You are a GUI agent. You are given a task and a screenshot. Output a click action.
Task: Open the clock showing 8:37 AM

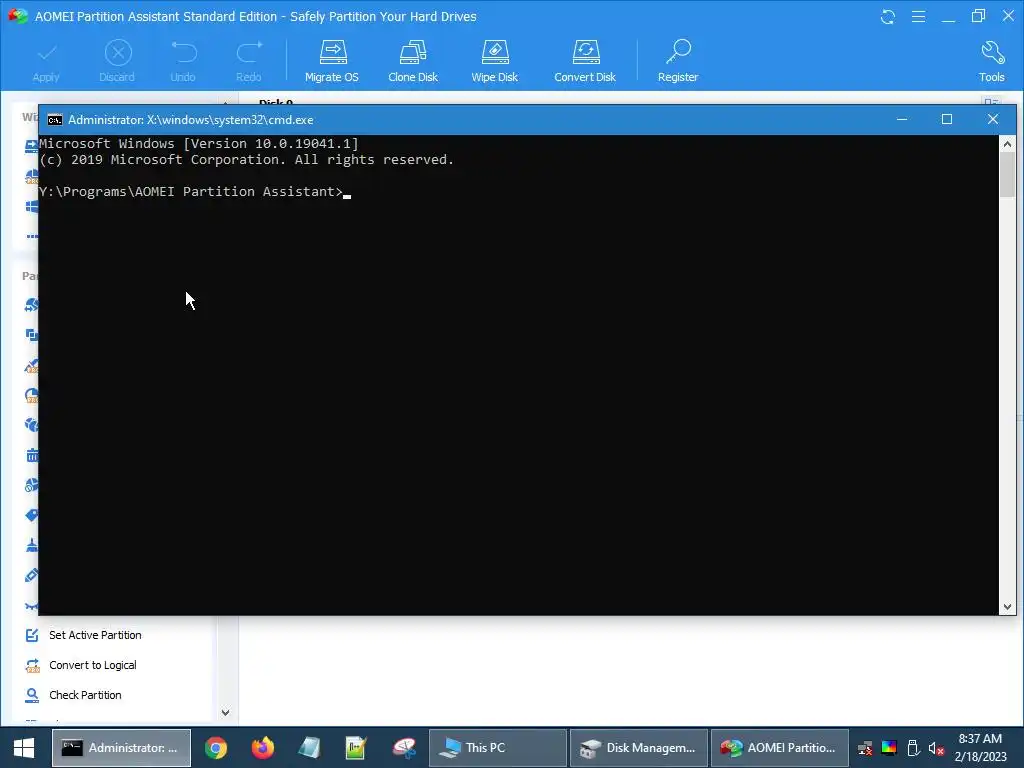tap(980, 748)
